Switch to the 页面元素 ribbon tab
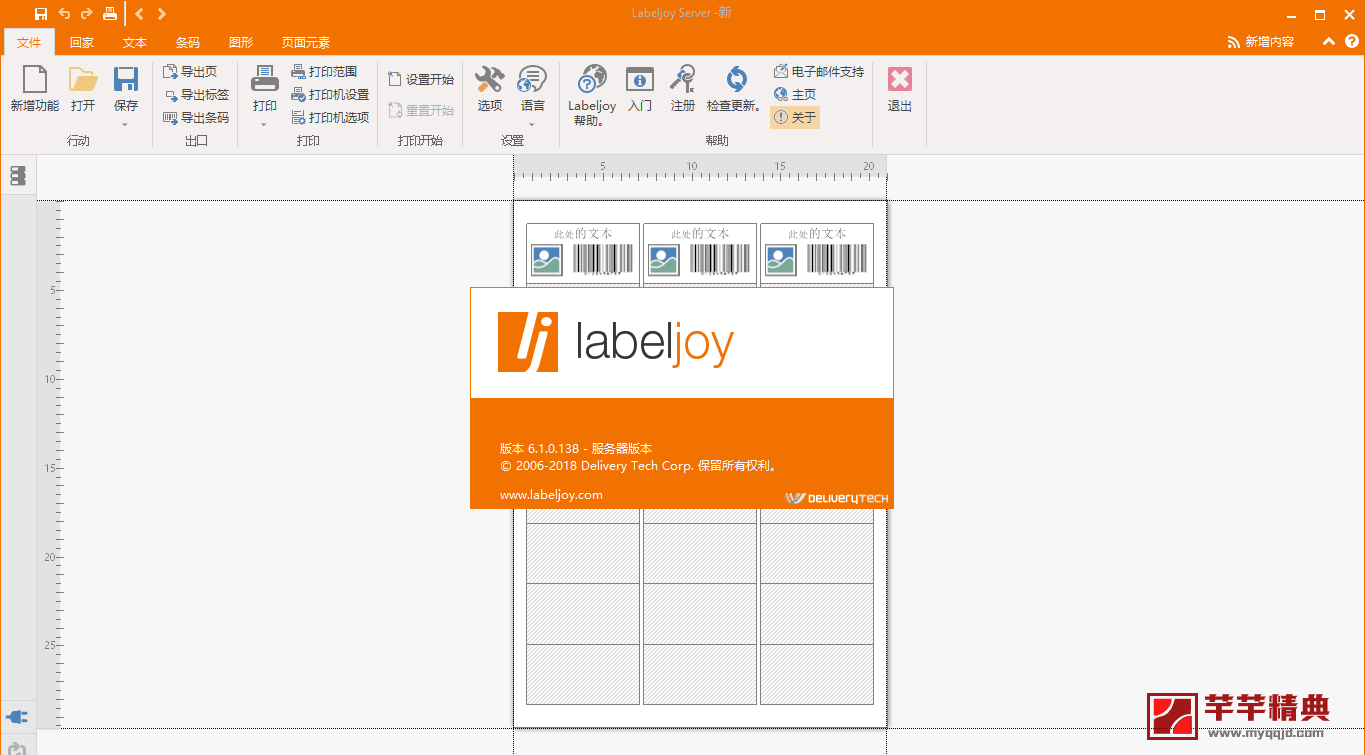The width and height of the screenshot is (1365, 755). (306, 42)
